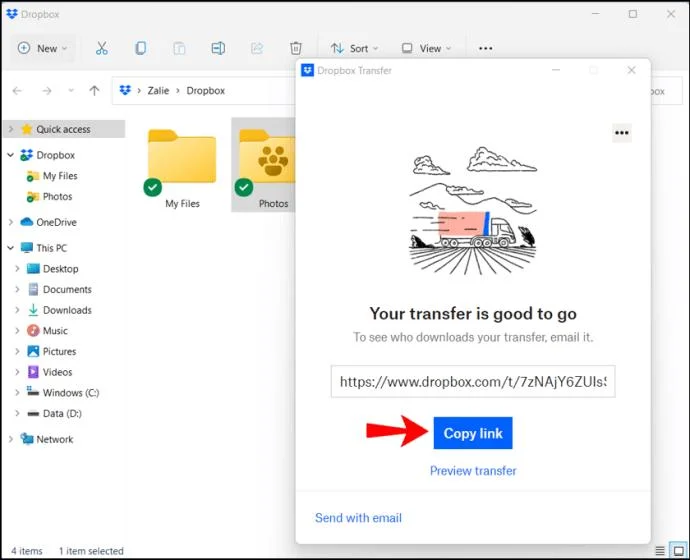Close the Dropbox Transfer window
This screenshot has height=560, width=690.
tap(631, 70)
